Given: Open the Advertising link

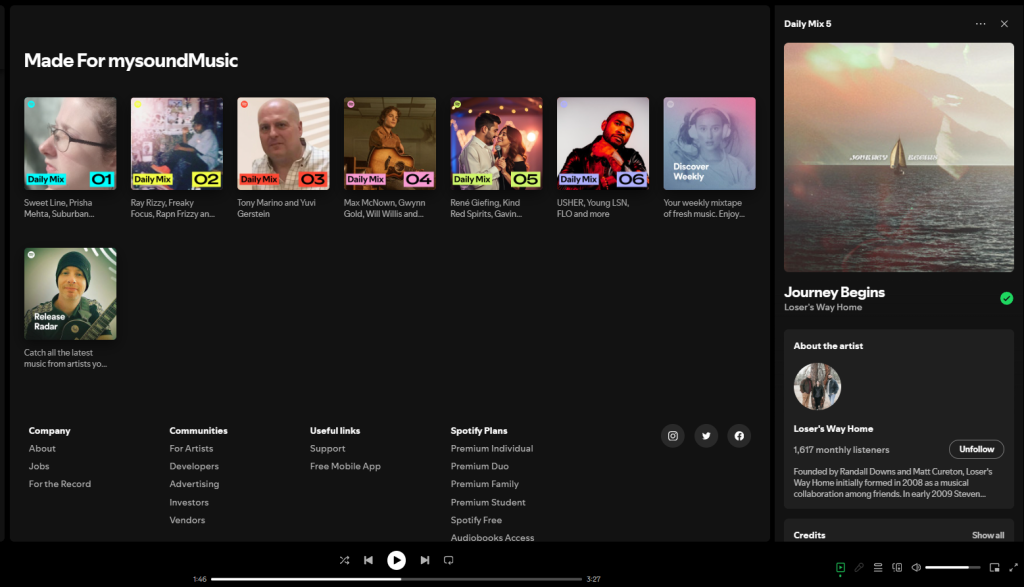Looking at the screenshot, I should (194, 484).
